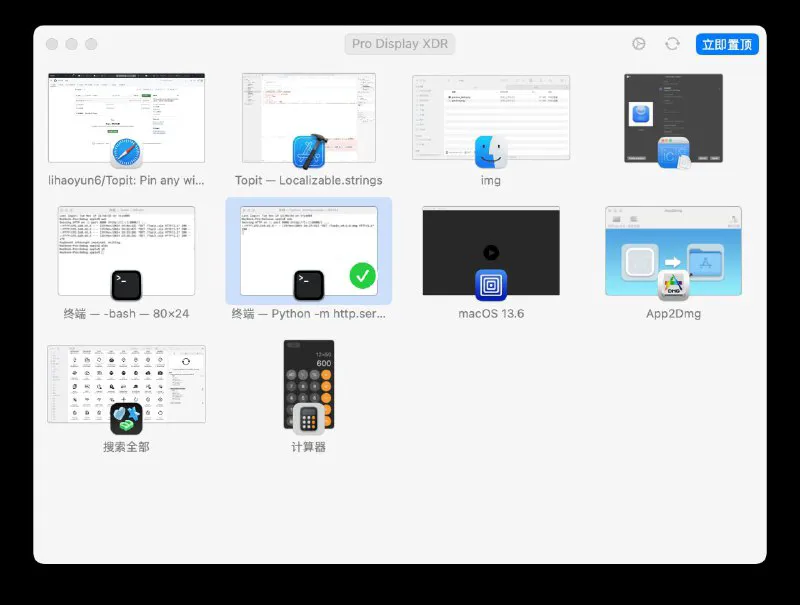Click the 立即置顶 button

pyautogui.click(x=727, y=44)
